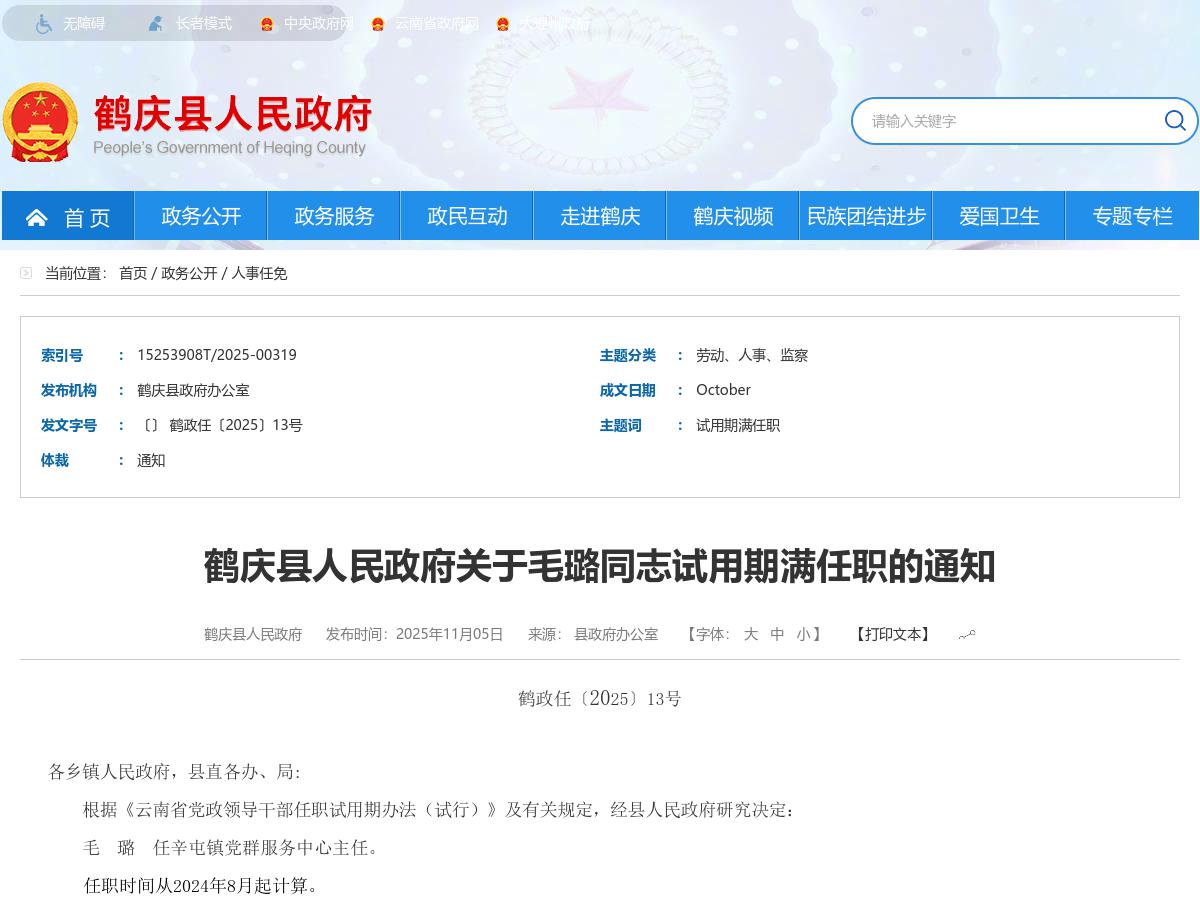Select 小 to shrink article font

click(804, 634)
